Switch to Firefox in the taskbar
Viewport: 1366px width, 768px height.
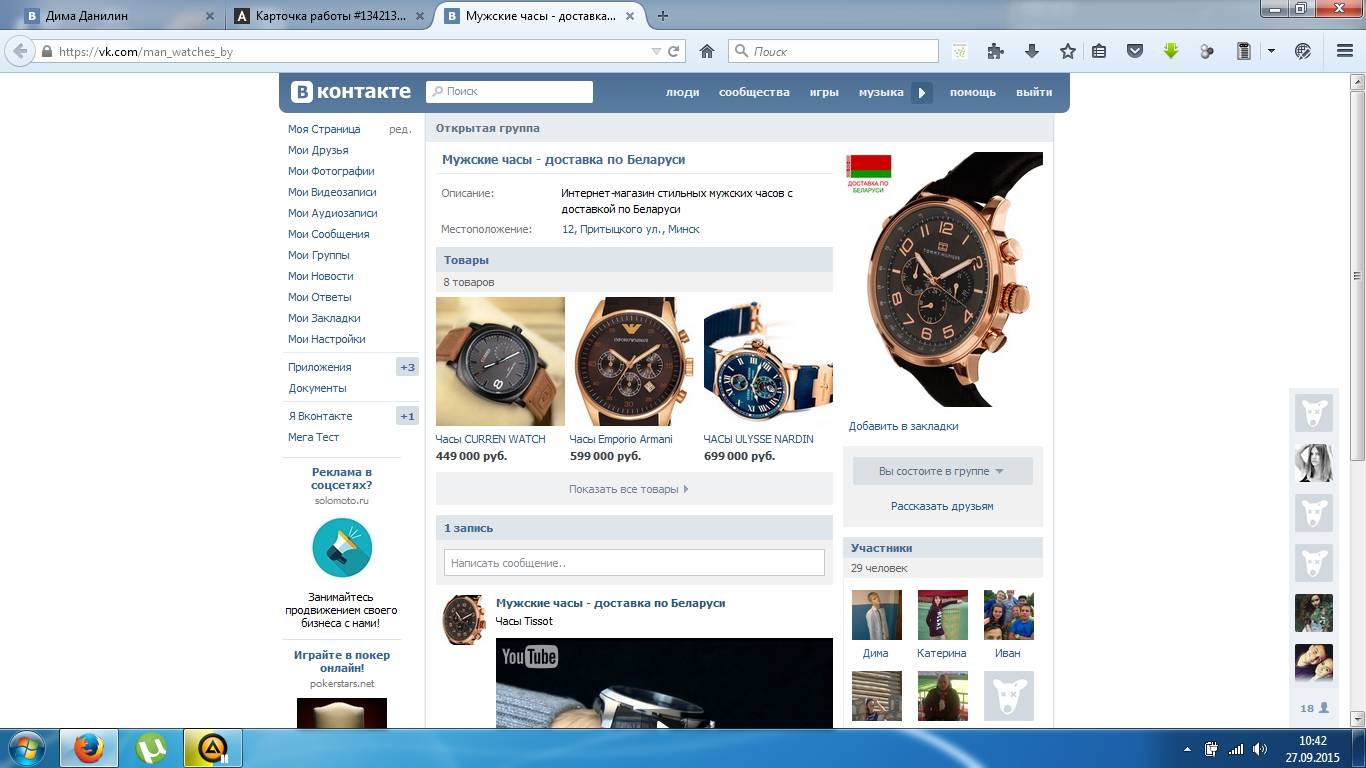coord(89,748)
